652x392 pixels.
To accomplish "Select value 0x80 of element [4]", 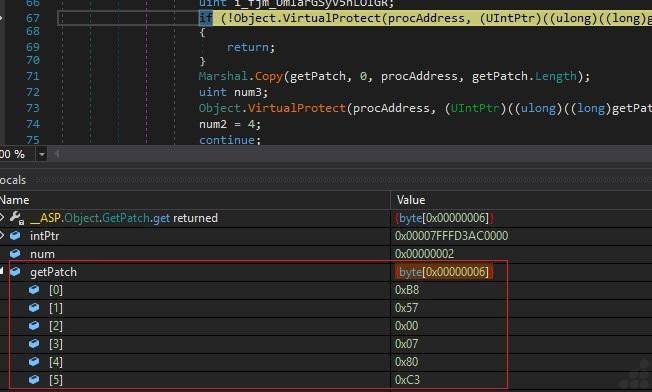I will [x=407, y=362].
